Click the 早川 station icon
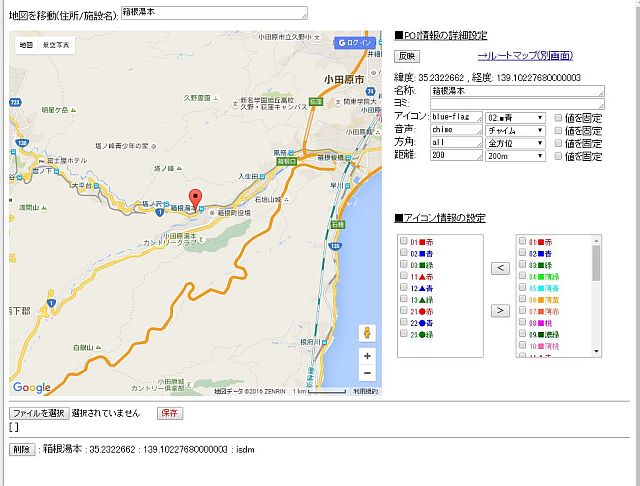 point(347,185)
